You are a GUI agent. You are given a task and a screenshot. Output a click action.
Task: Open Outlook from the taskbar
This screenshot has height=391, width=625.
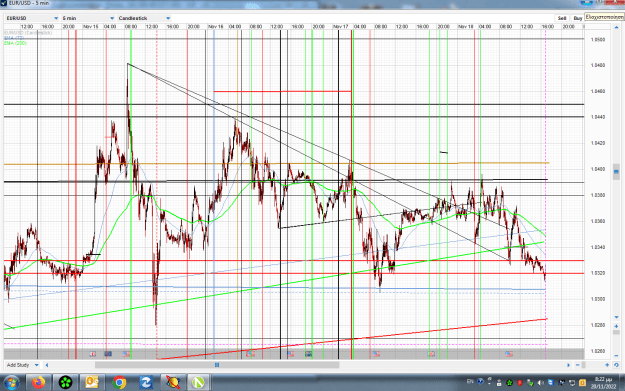click(92, 383)
